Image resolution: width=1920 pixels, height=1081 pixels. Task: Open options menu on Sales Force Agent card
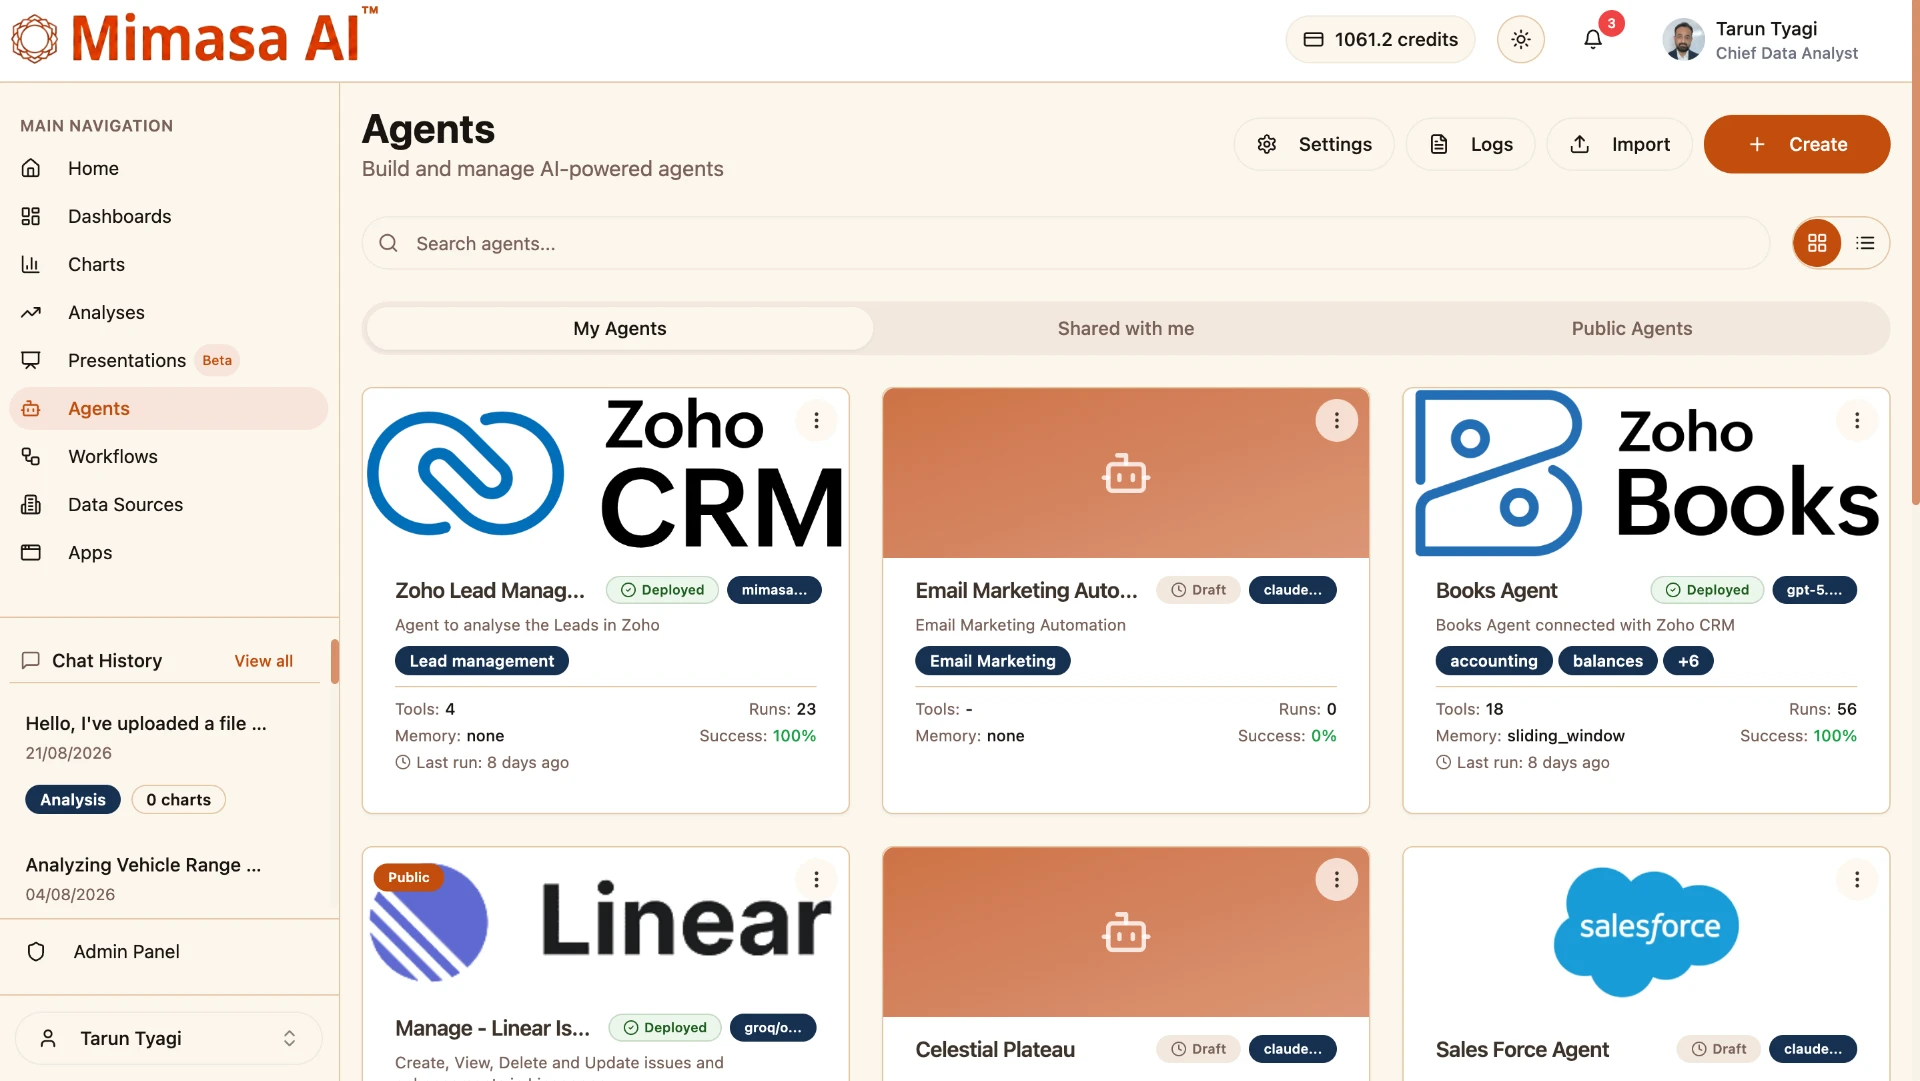pos(1857,879)
